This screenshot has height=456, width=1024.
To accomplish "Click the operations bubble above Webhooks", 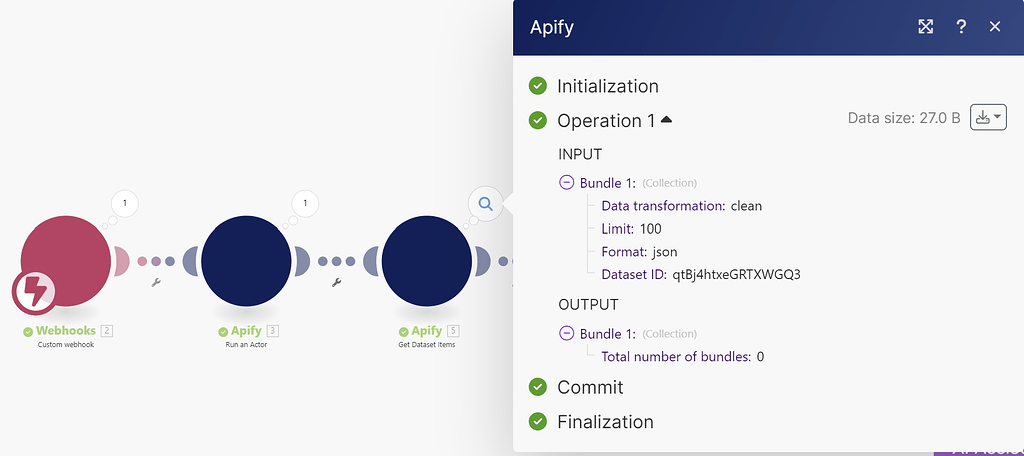I will [125, 204].
